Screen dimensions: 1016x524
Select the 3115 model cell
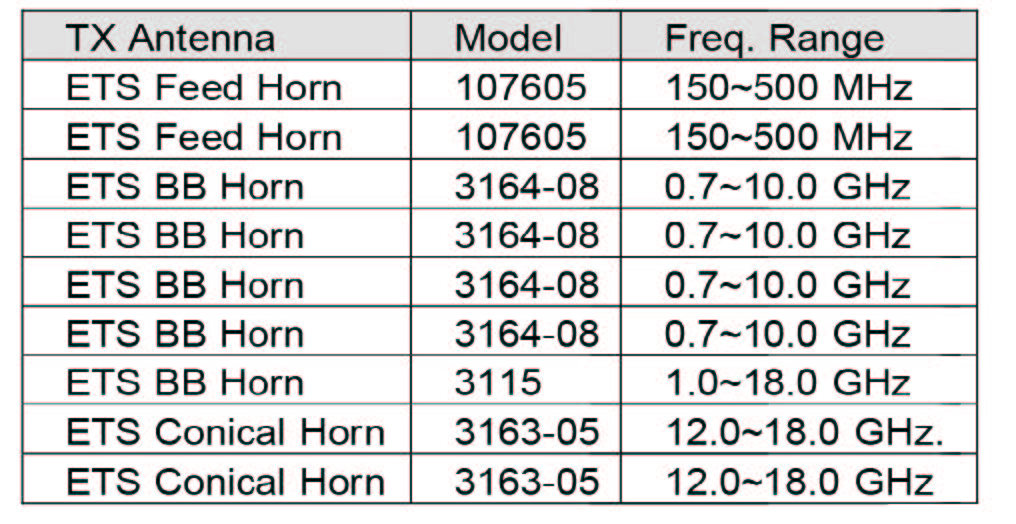click(x=498, y=382)
